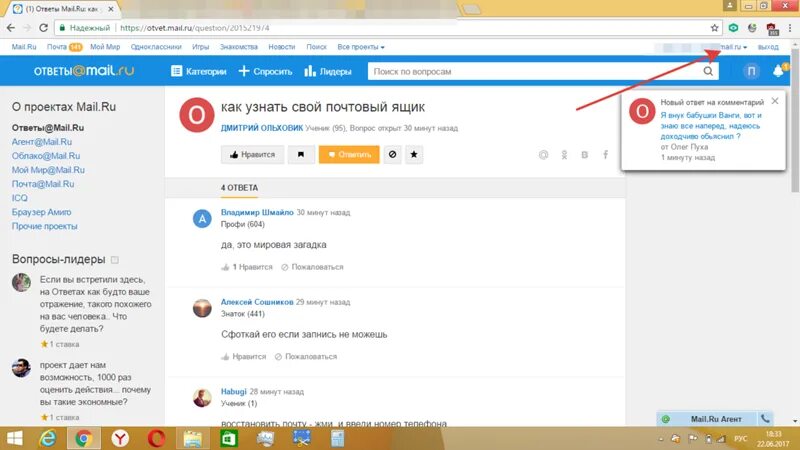This screenshot has width=800, height=450.
Task: Click the Windows Start button
Action: coord(14,438)
